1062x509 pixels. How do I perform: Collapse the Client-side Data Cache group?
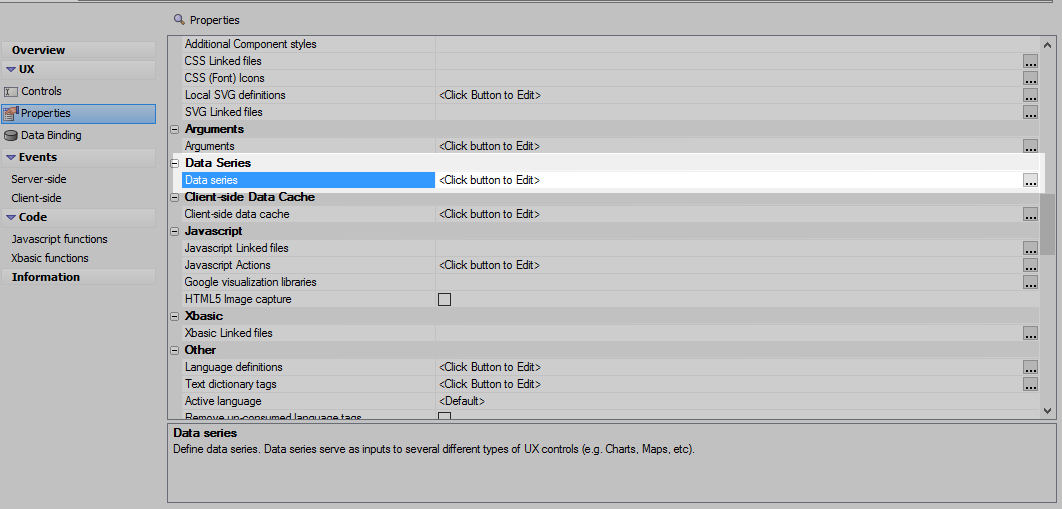174,198
